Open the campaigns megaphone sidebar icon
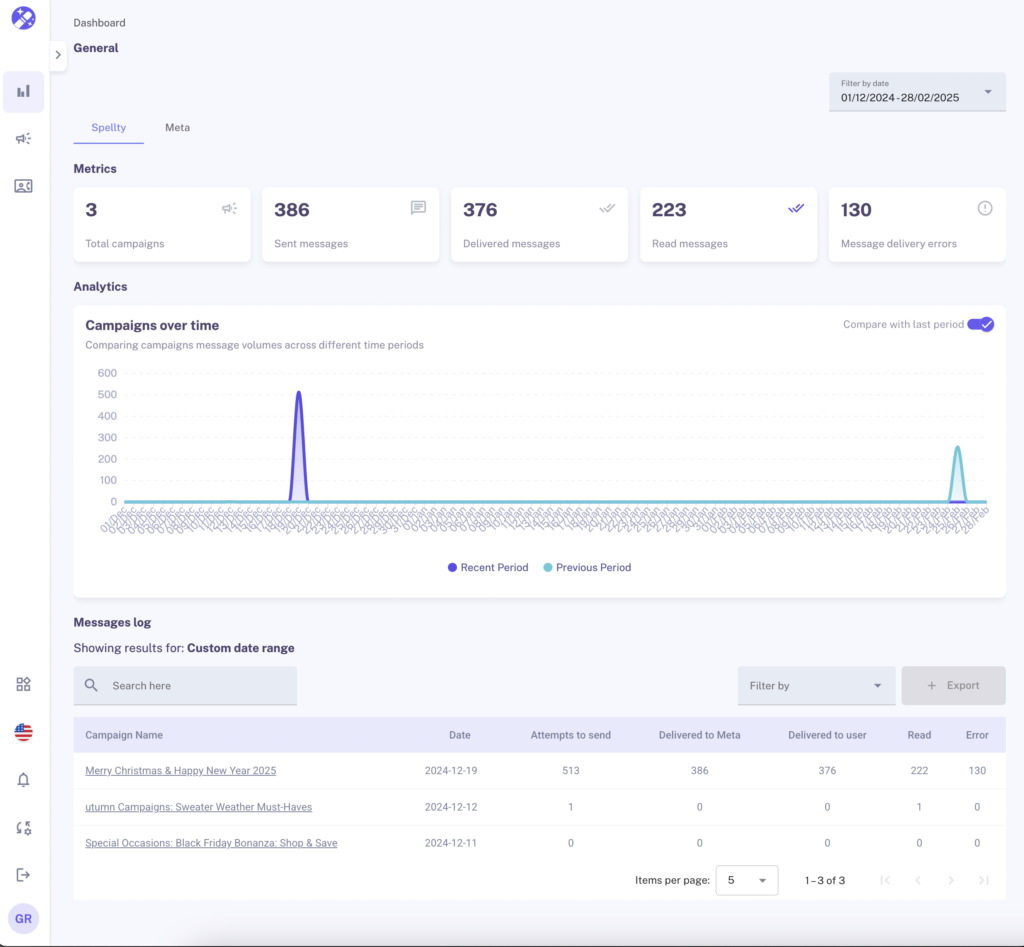The height and width of the screenshot is (947, 1024). 23,139
